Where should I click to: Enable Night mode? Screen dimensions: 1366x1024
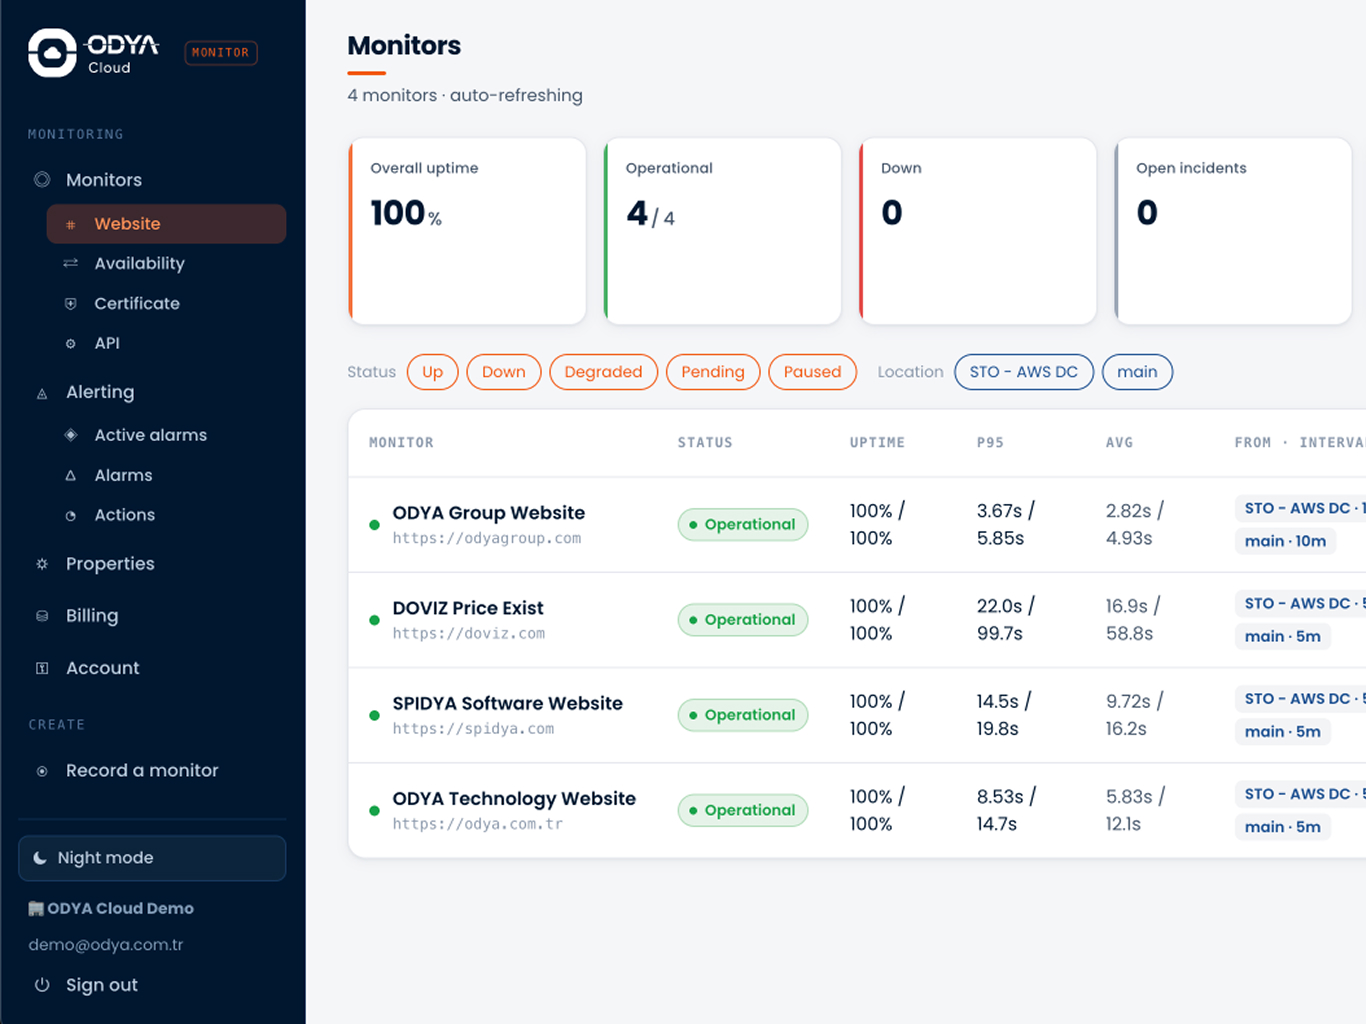[152, 858]
